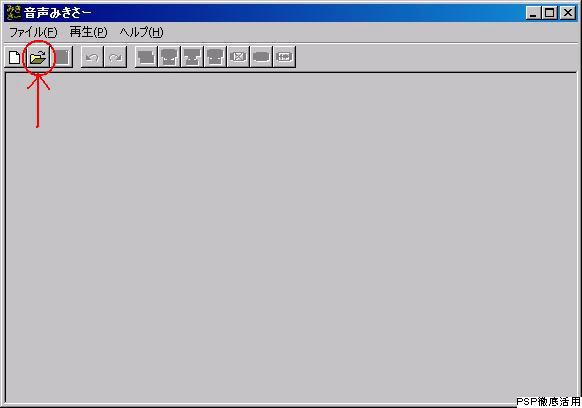Open a file with the yellow folder icon

(x=38, y=57)
